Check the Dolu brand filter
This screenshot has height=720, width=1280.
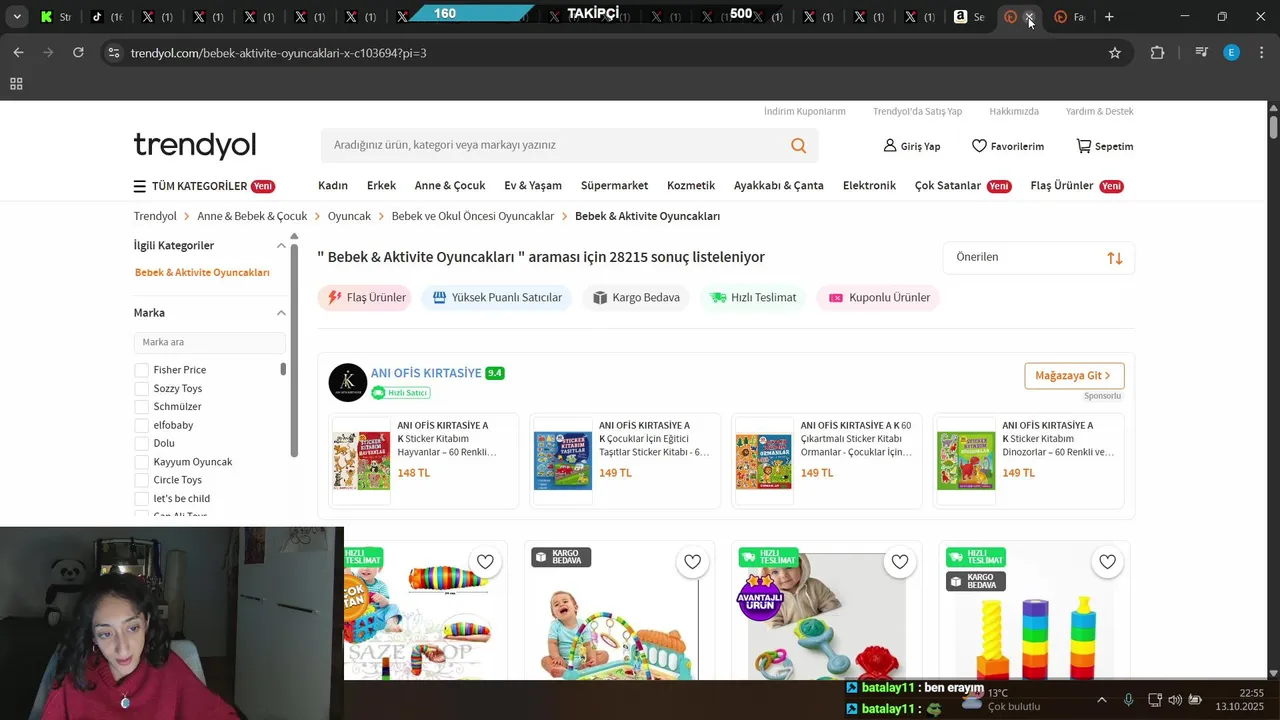(142, 444)
